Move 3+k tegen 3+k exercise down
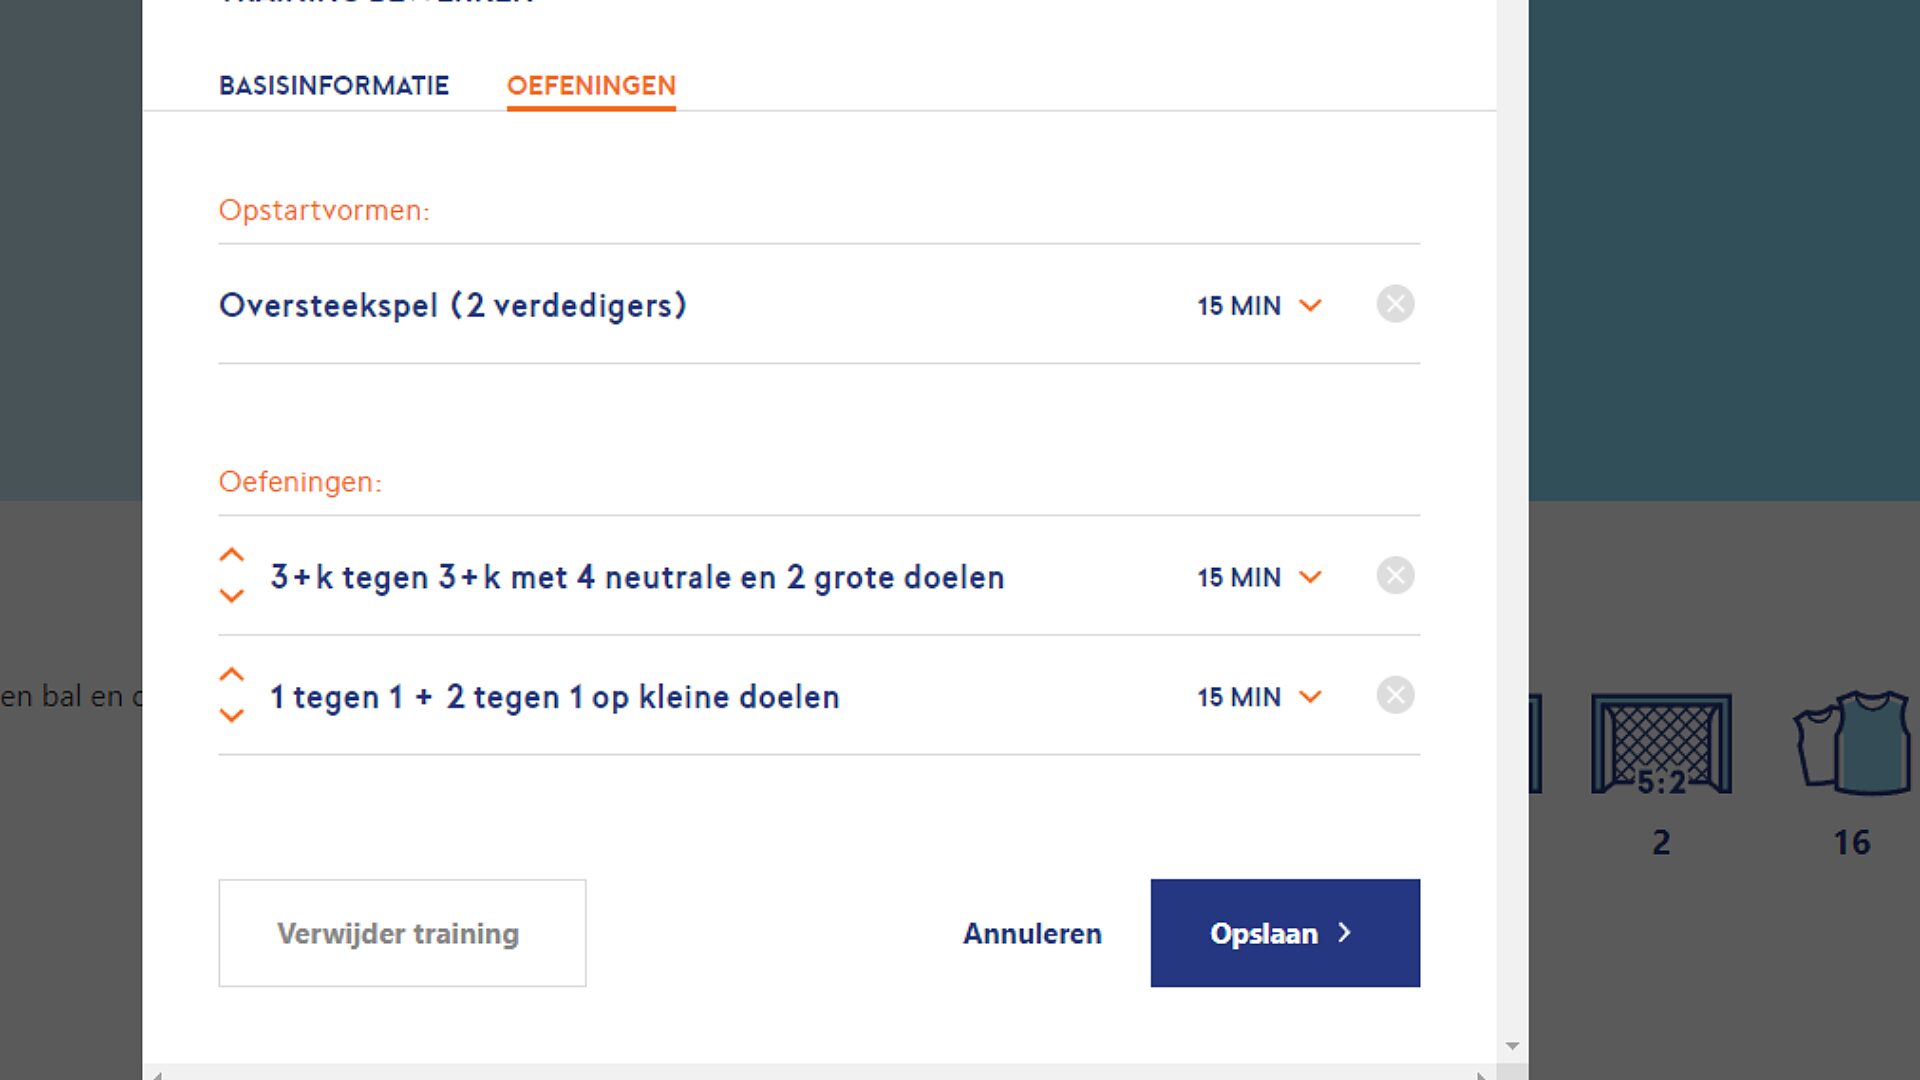The image size is (1920, 1080). [x=231, y=596]
